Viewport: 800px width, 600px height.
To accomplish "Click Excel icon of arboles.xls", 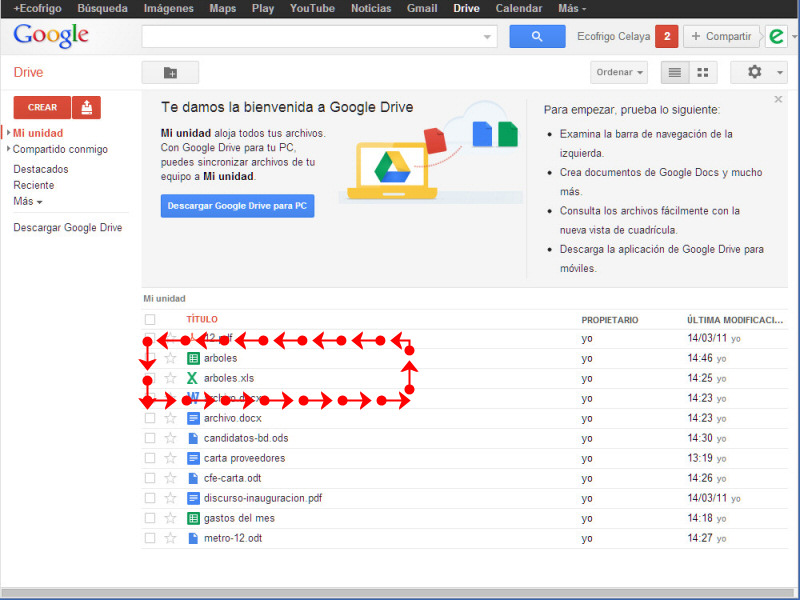I will click(x=192, y=378).
